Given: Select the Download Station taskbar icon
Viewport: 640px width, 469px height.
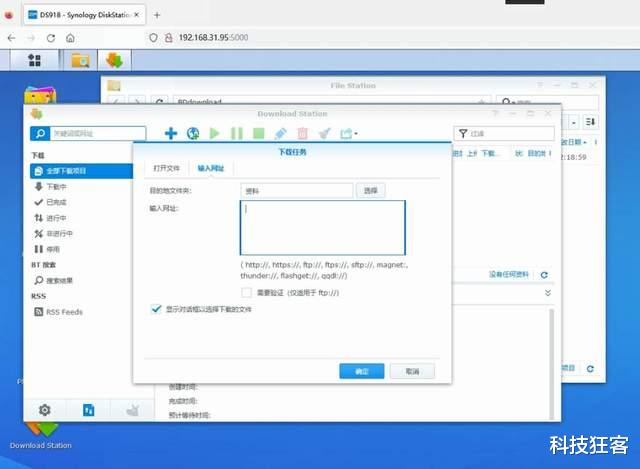Looking at the screenshot, I should [115, 60].
